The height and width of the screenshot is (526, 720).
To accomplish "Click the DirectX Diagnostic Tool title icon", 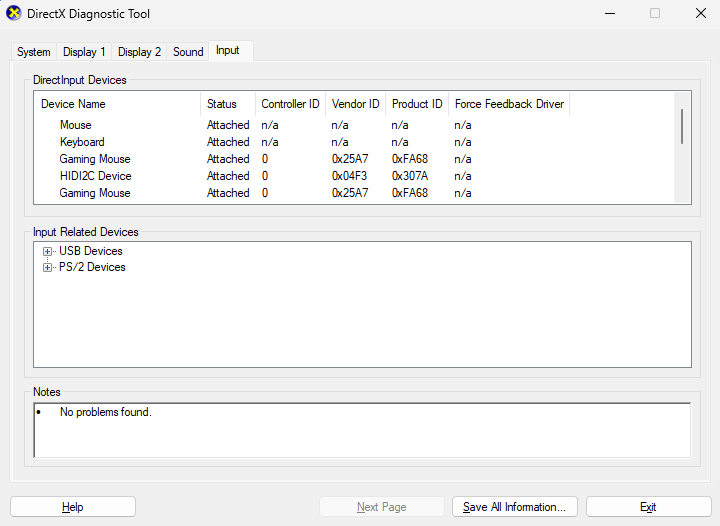I will [x=14, y=13].
